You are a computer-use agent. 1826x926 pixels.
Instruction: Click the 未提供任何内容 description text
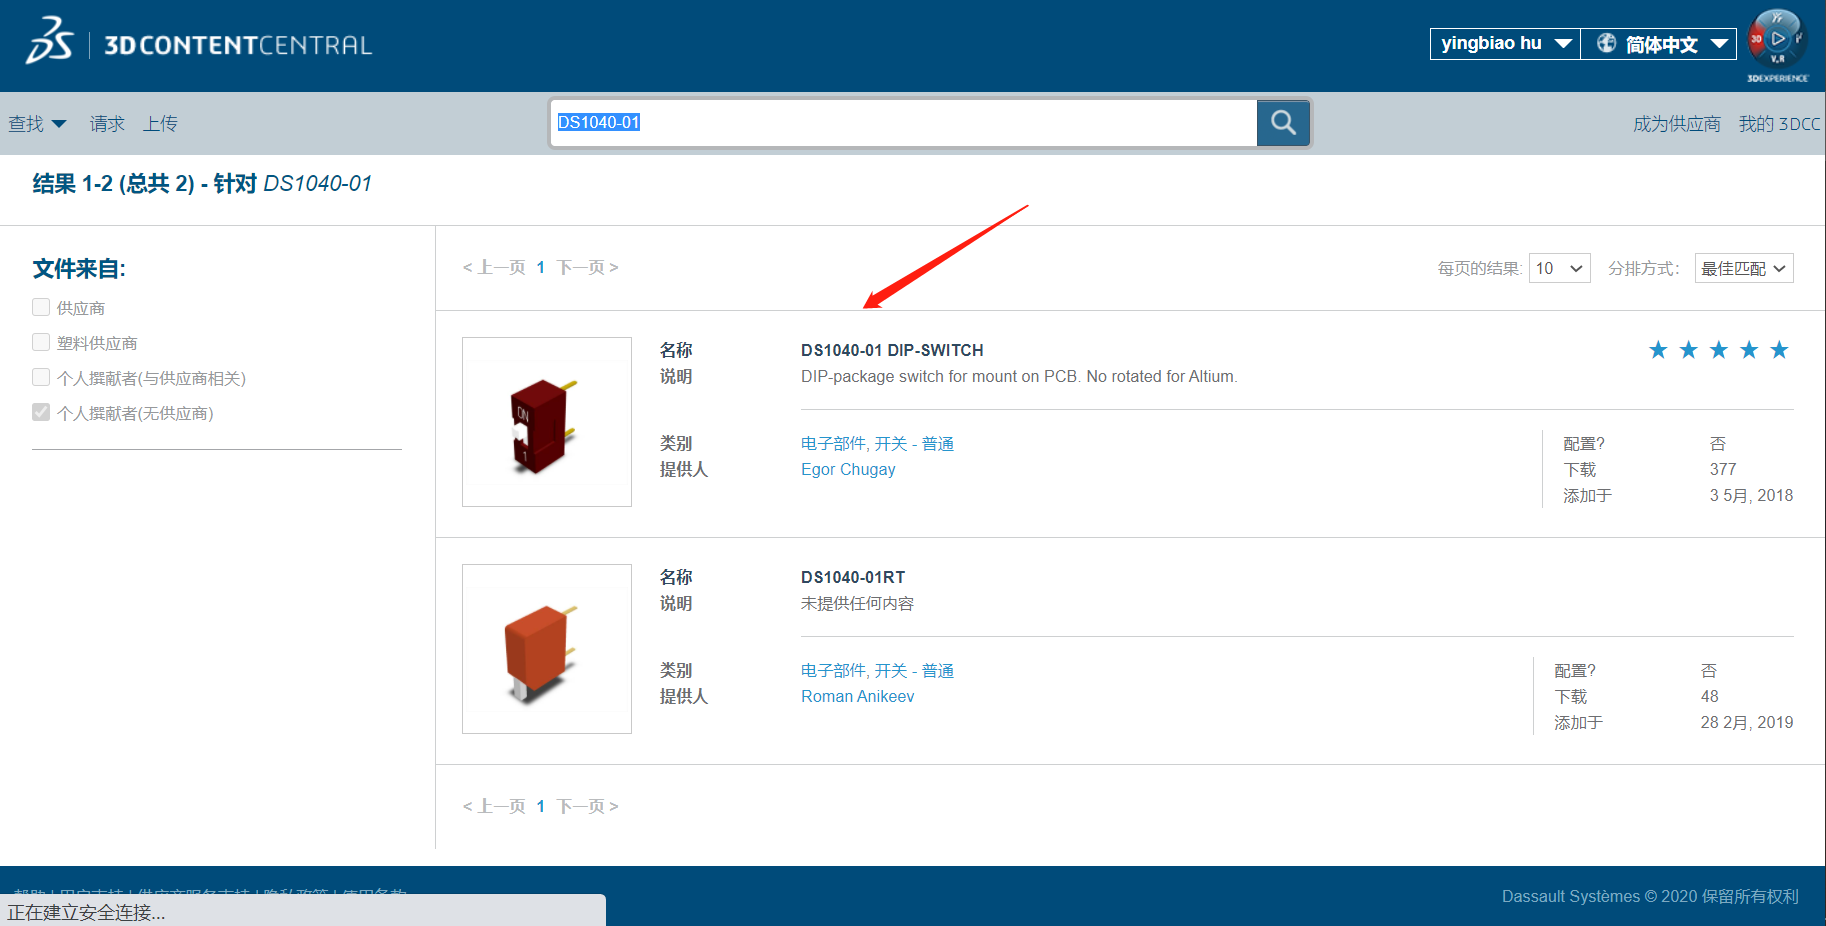tap(857, 603)
